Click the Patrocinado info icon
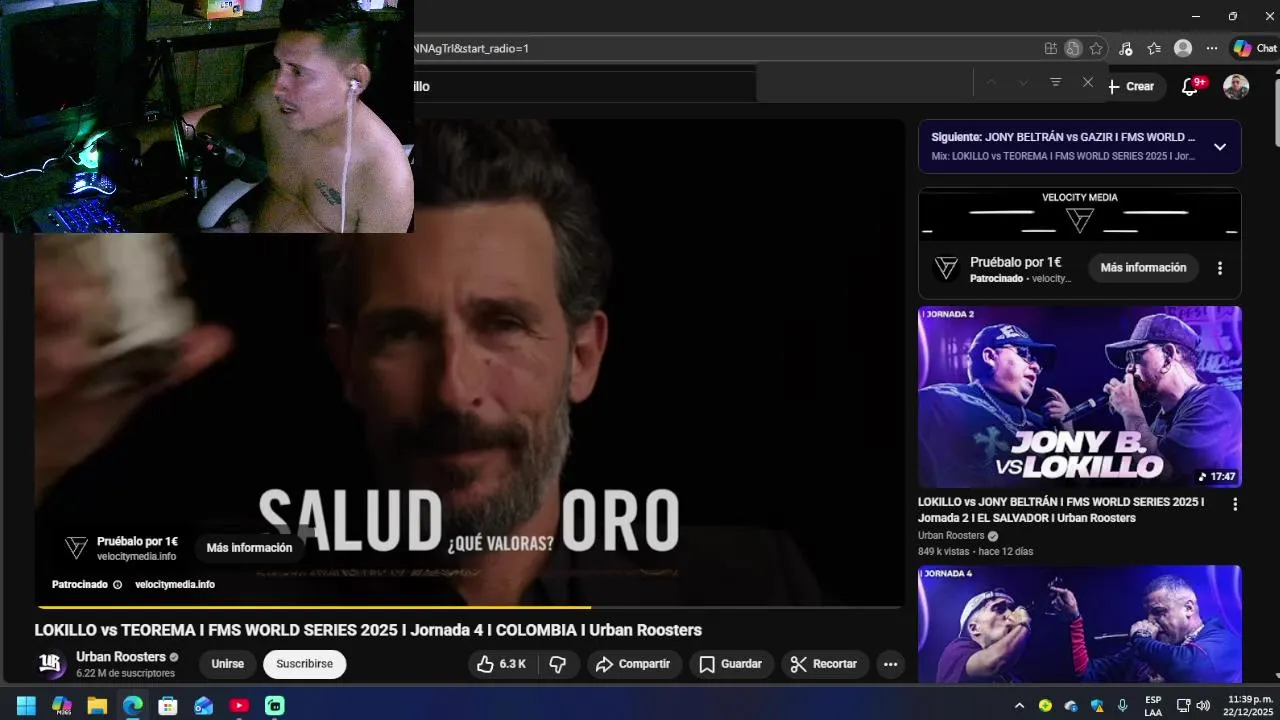 (x=117, y=585)
